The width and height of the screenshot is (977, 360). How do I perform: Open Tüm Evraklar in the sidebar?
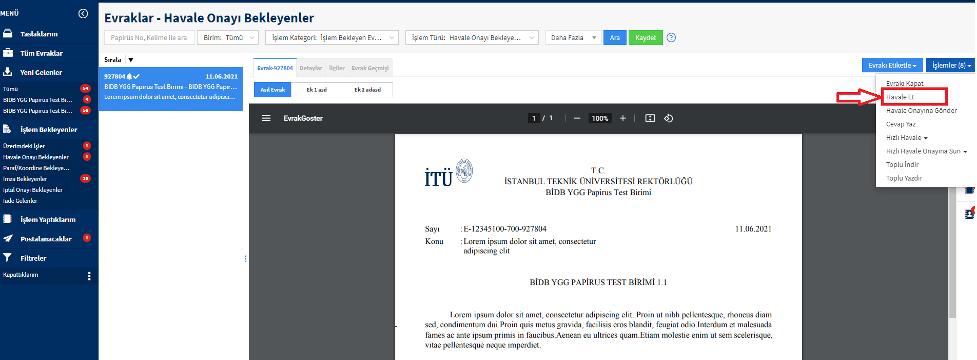tap(41, 54)
